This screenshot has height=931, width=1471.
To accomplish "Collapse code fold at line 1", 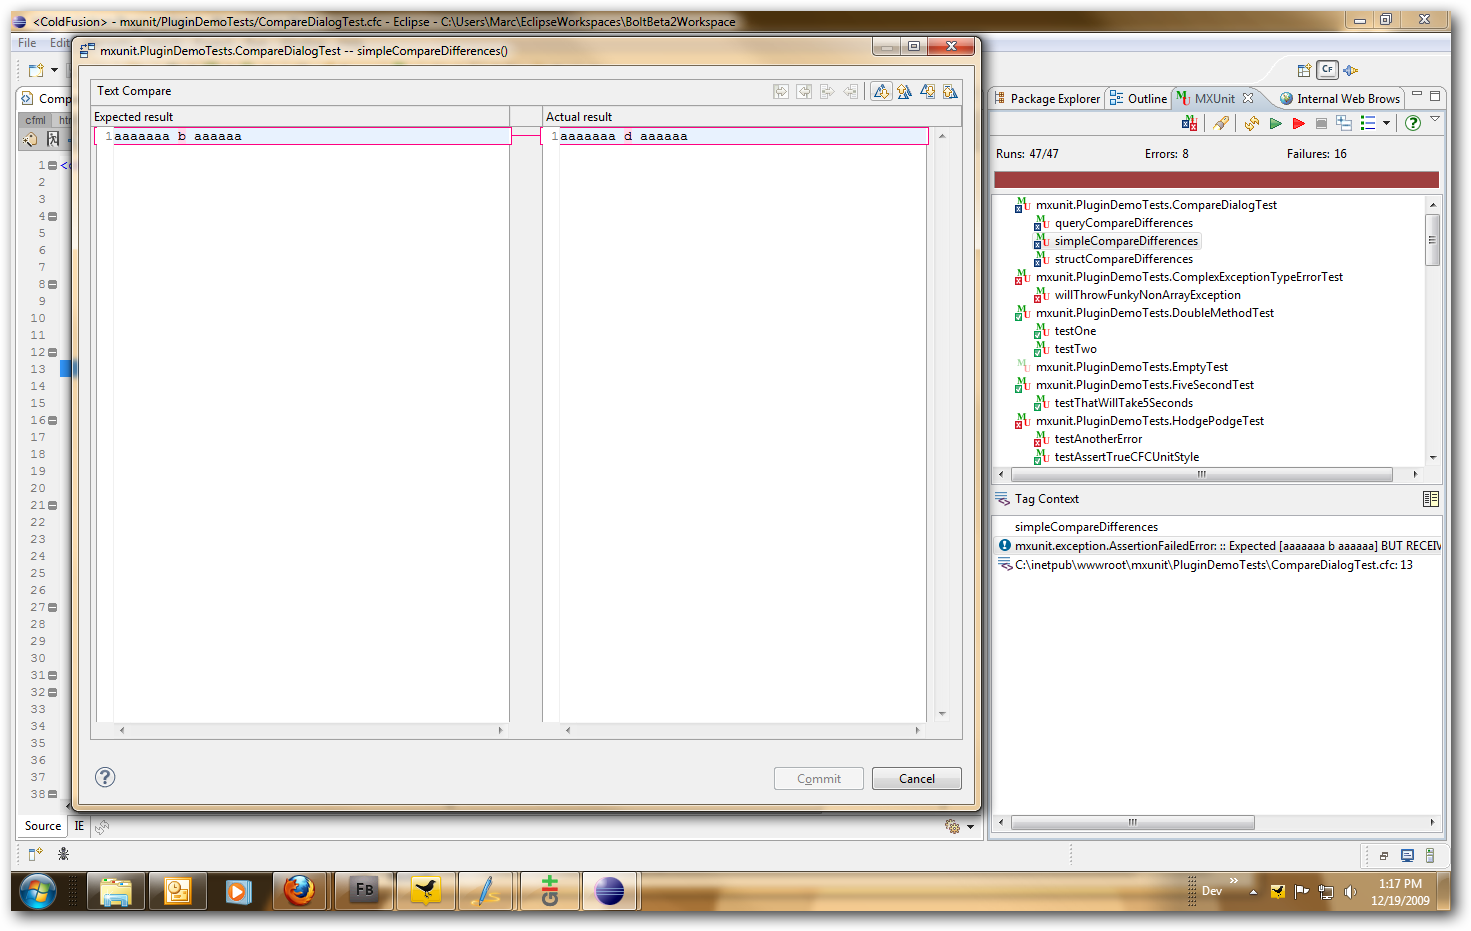I will coord(52,165).
